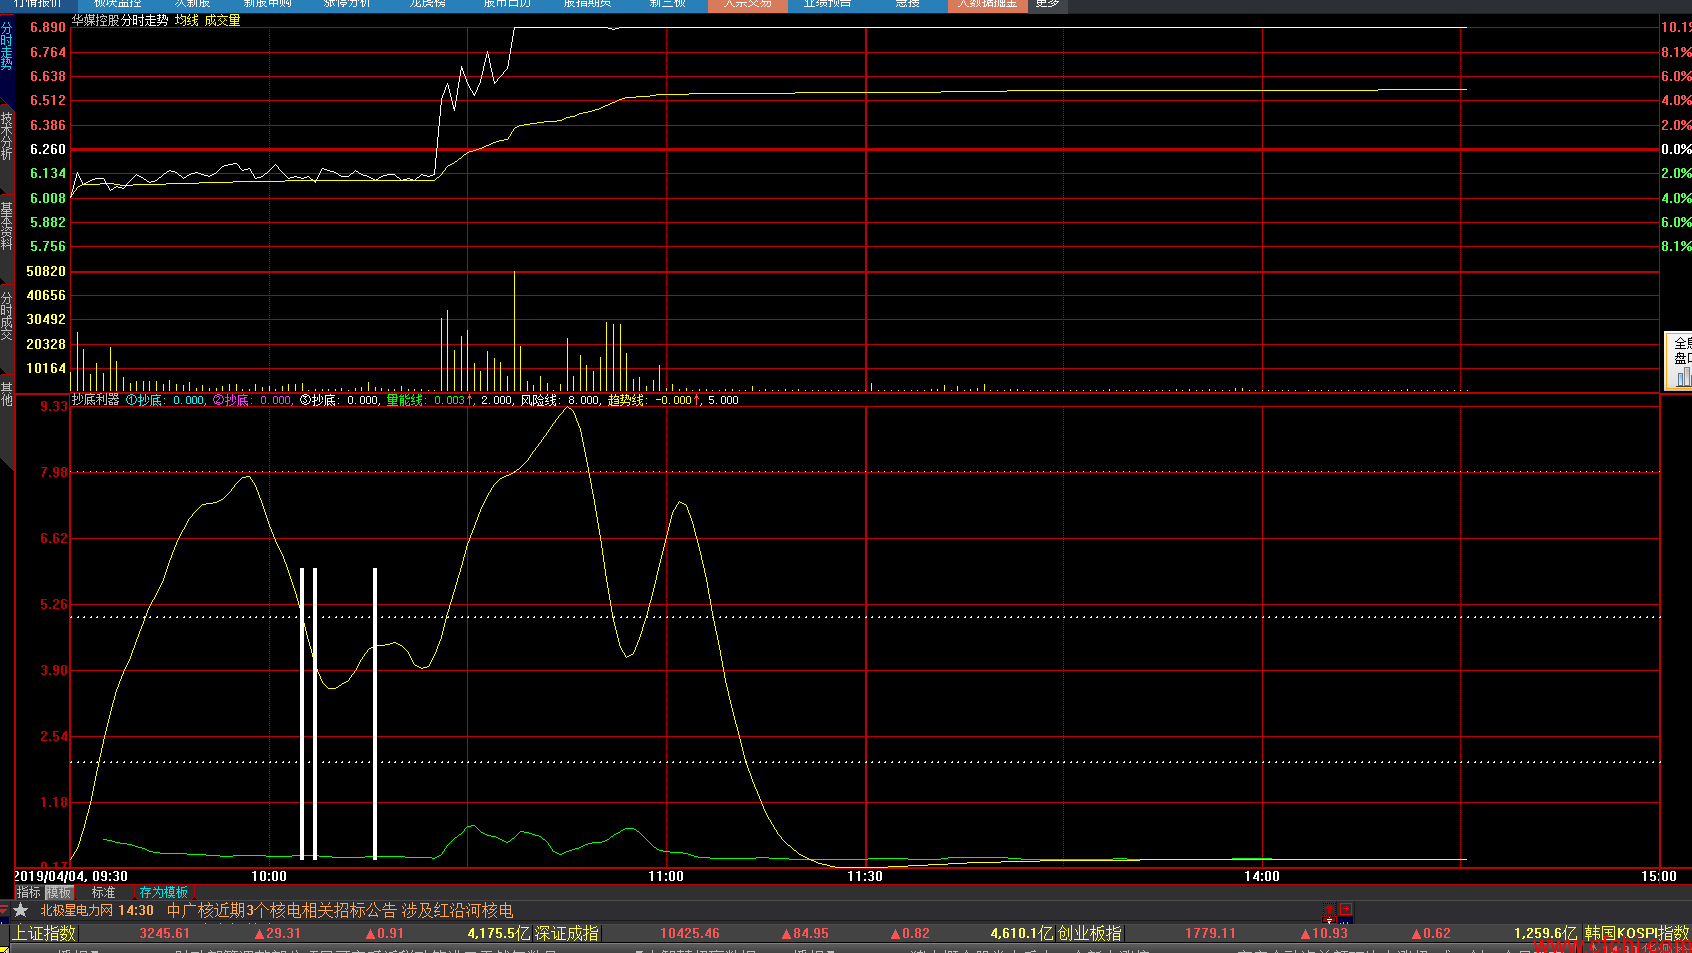
Task: Click the red right-arrow icon in the news bar
Action: tap(1346, 909)
